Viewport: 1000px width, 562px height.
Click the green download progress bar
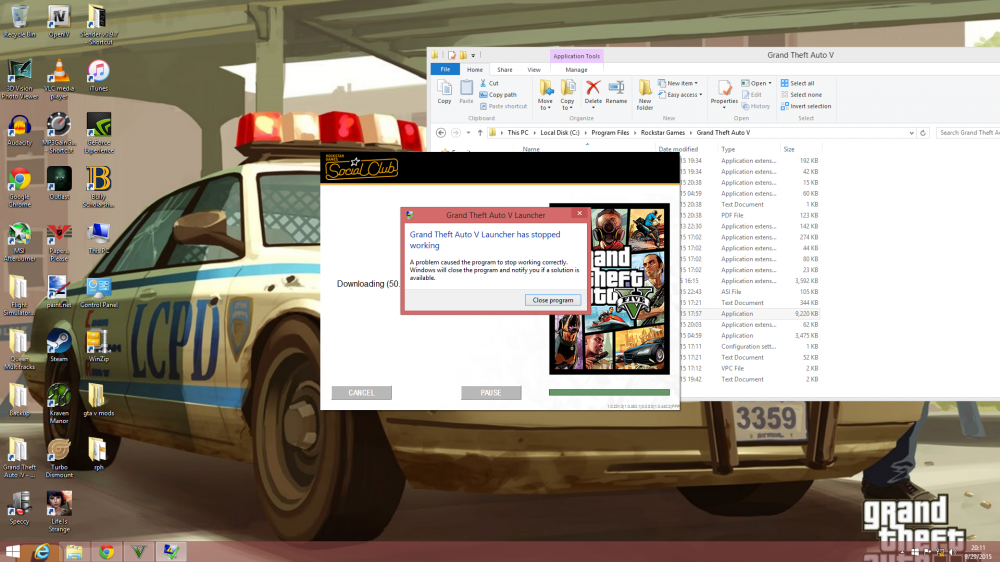pos(609,392)
